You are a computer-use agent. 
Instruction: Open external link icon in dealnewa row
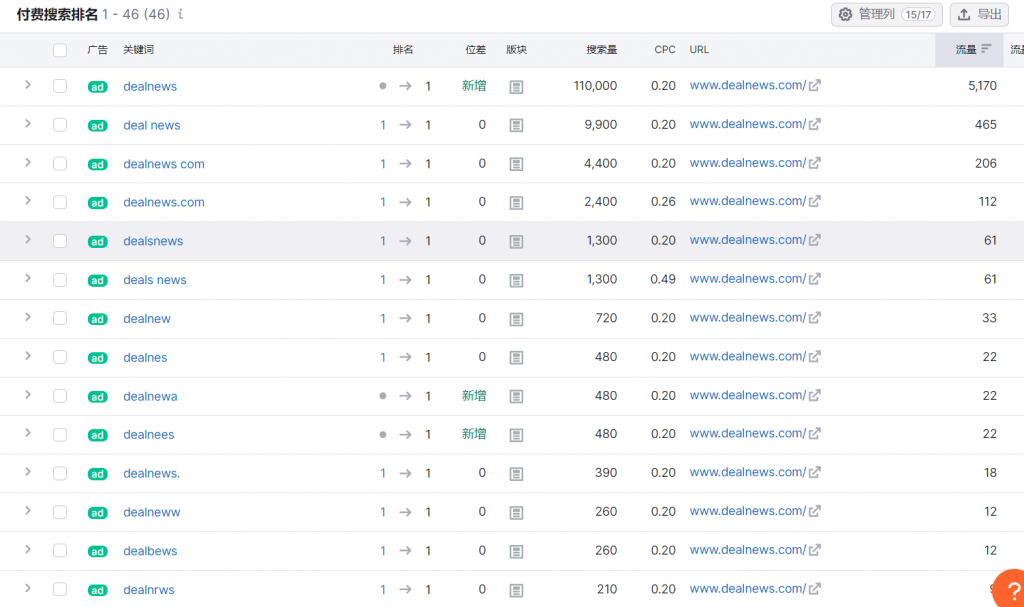point(814,395)
